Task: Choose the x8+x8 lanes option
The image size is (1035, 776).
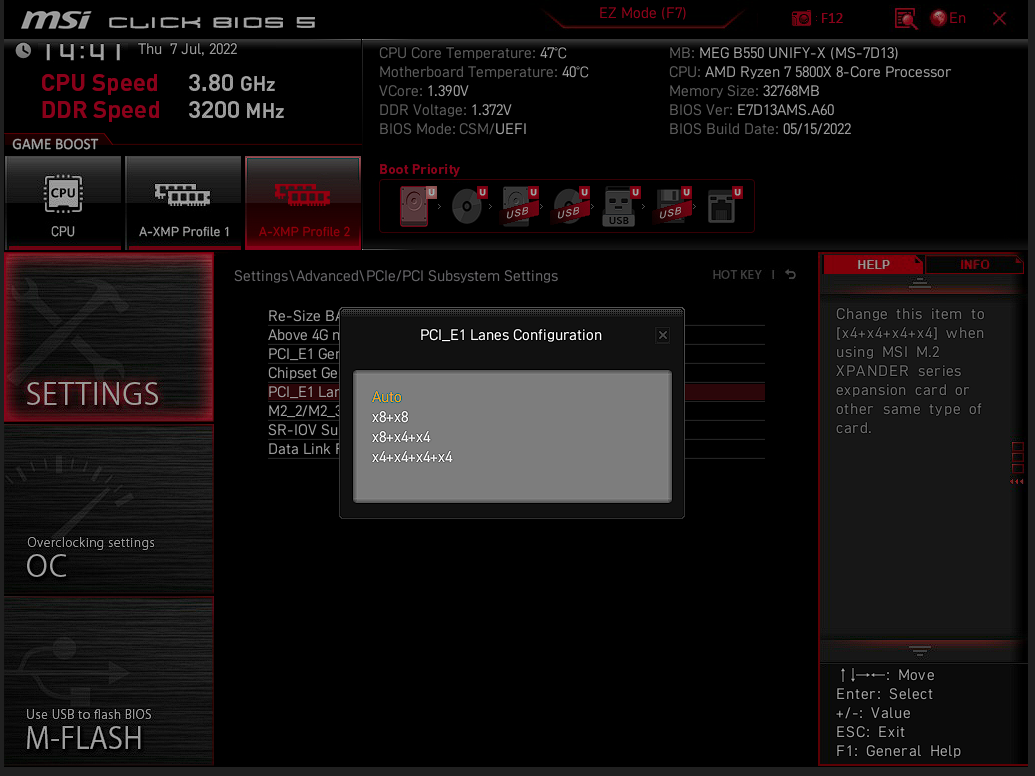Action: (x=390, y=417)
